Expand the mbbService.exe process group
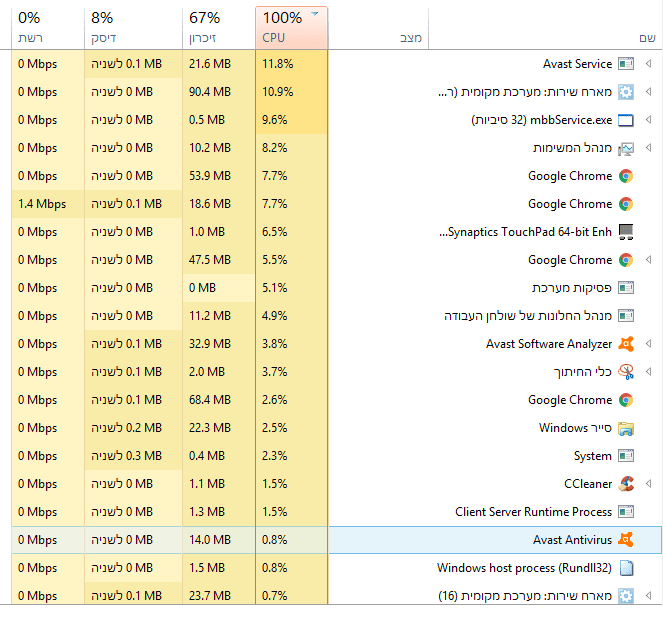 pyautogui.click(x=648, y=120)
